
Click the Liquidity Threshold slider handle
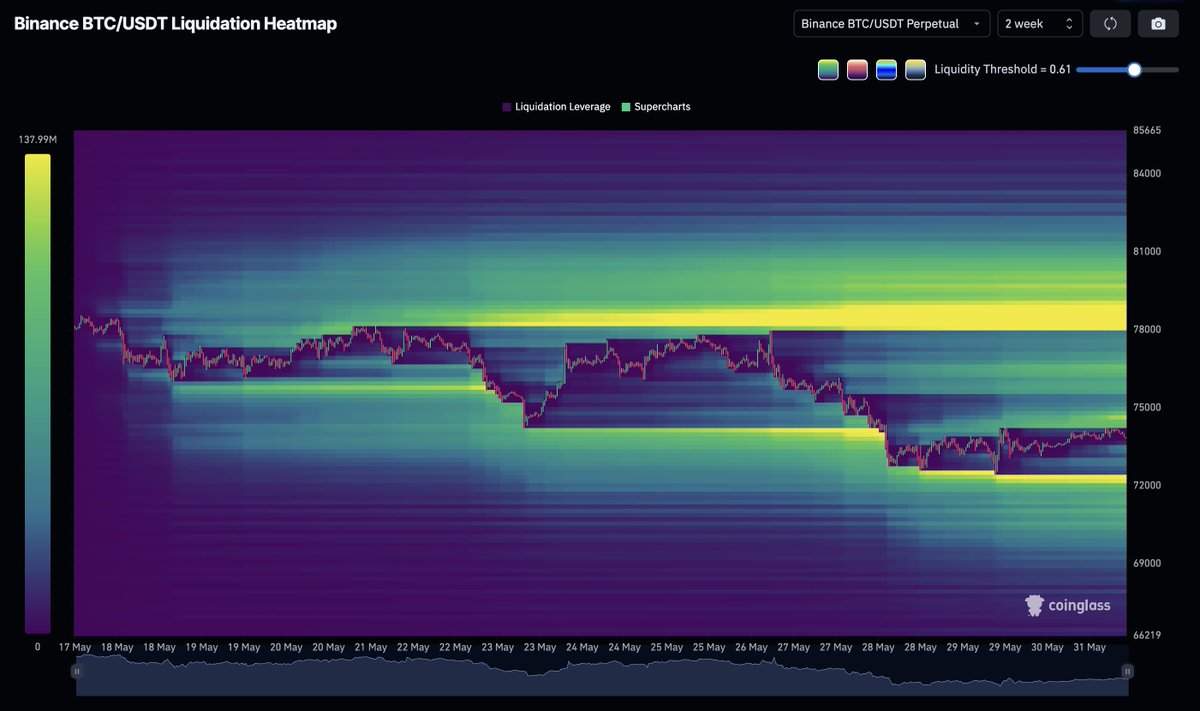click(x=1134, y=70)
